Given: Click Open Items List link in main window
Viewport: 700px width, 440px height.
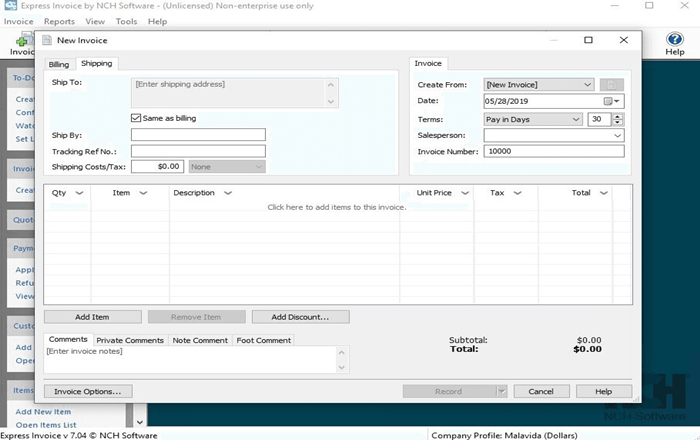Looking at the screenshot, I should click(46, 425).
